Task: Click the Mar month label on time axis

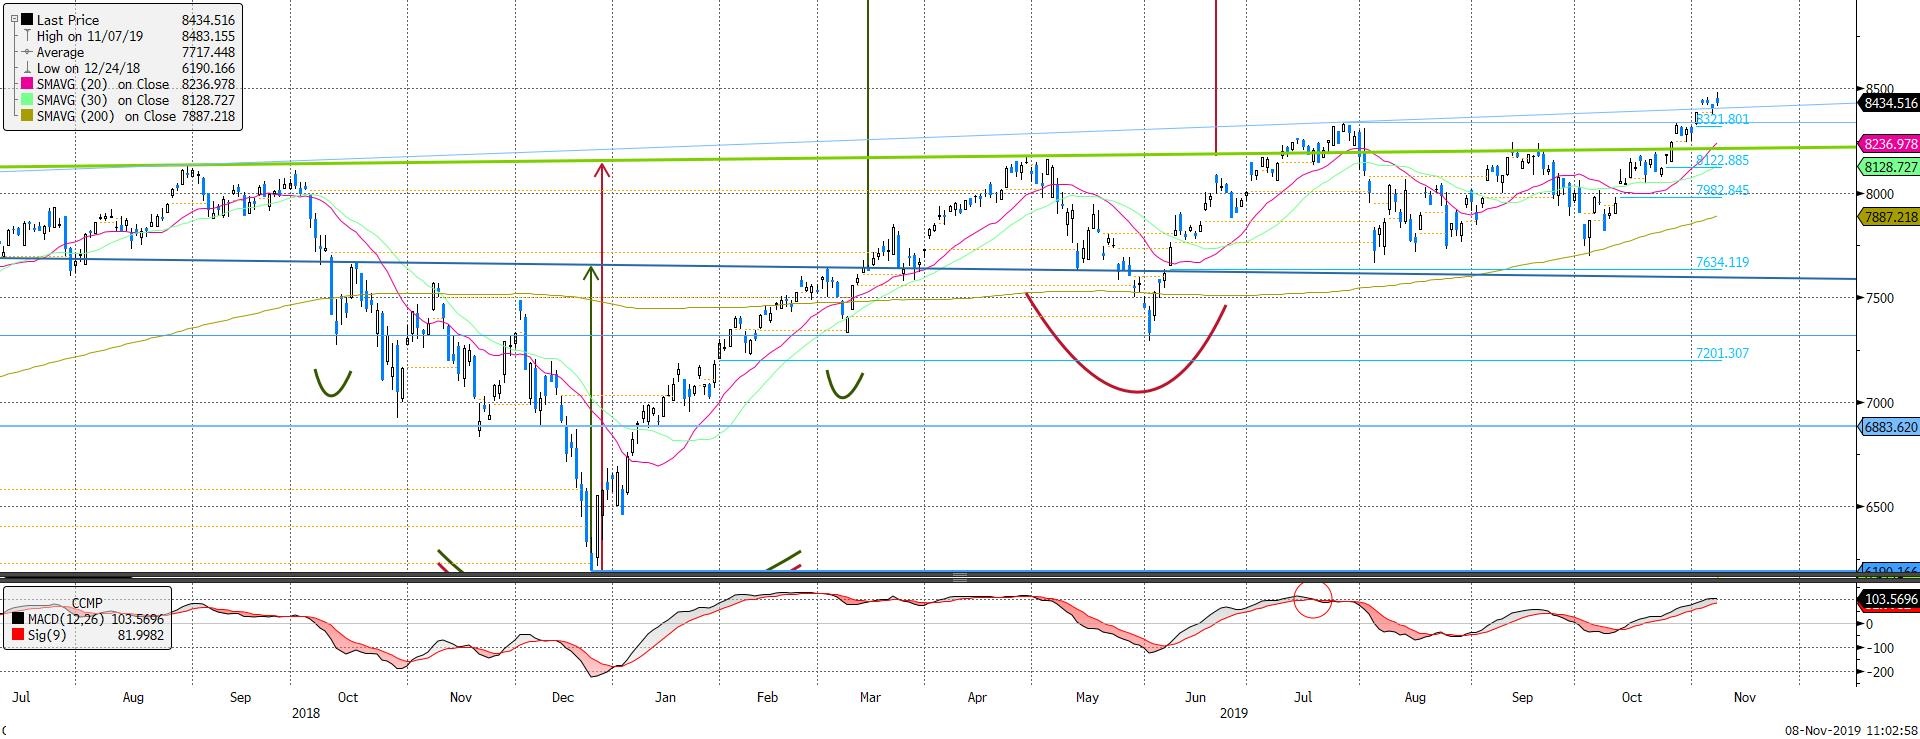Action: click(870, 698)
